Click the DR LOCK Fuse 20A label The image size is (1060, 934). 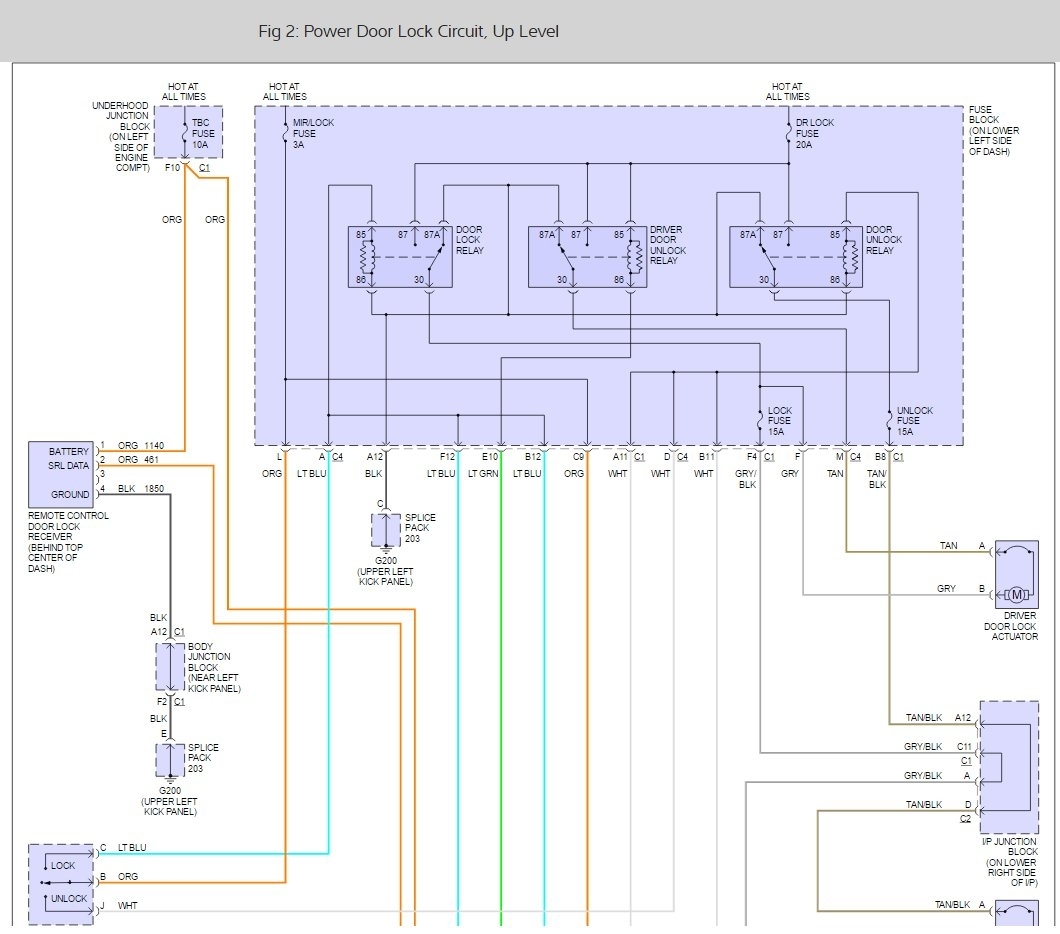coord(815,134)
